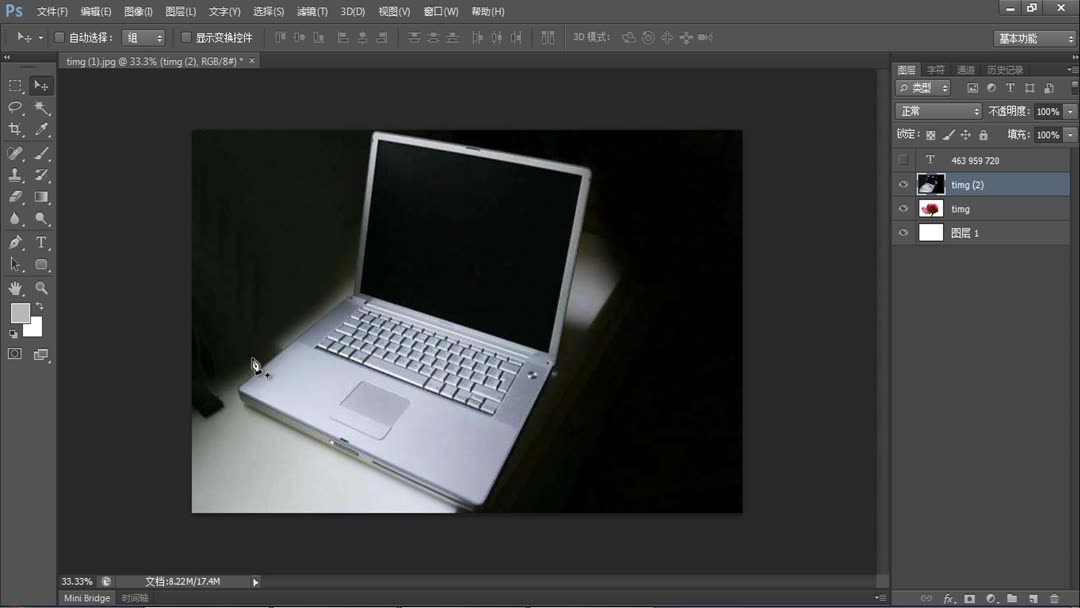The height and width of the screenshot is (608, 1080).
Task: Select the Clone Stamp tool
Action: tap(15, 175)
